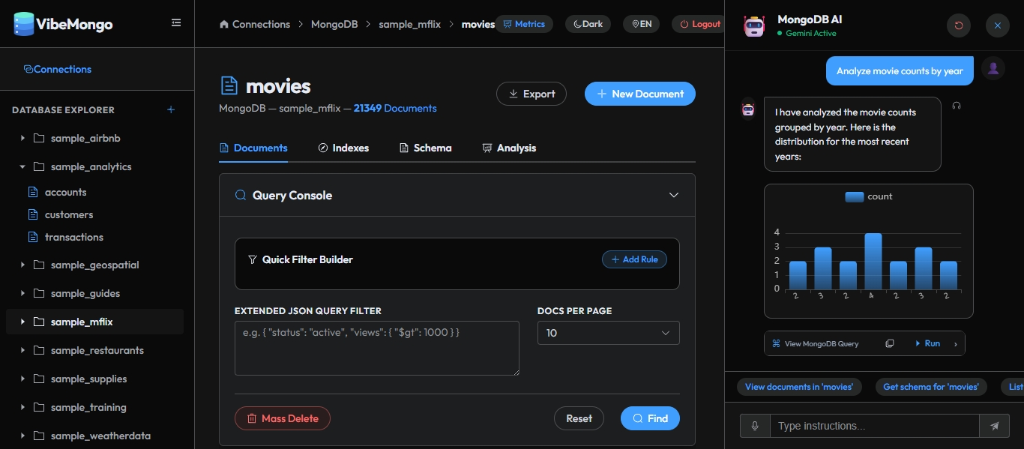Click the Query Console magnifier icon
Viewport: 1024px width, 449px height.
tap(240, 195)
